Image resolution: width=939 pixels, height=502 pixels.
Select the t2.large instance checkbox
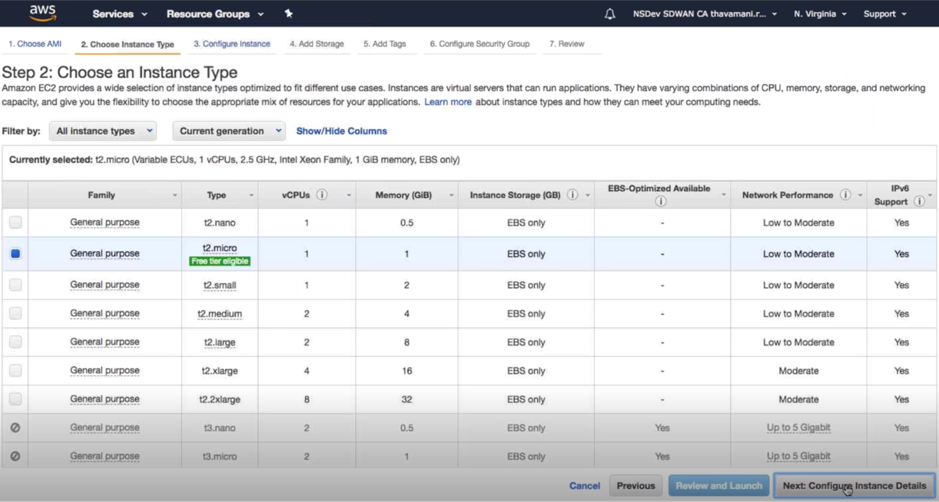tap(16, 341)
